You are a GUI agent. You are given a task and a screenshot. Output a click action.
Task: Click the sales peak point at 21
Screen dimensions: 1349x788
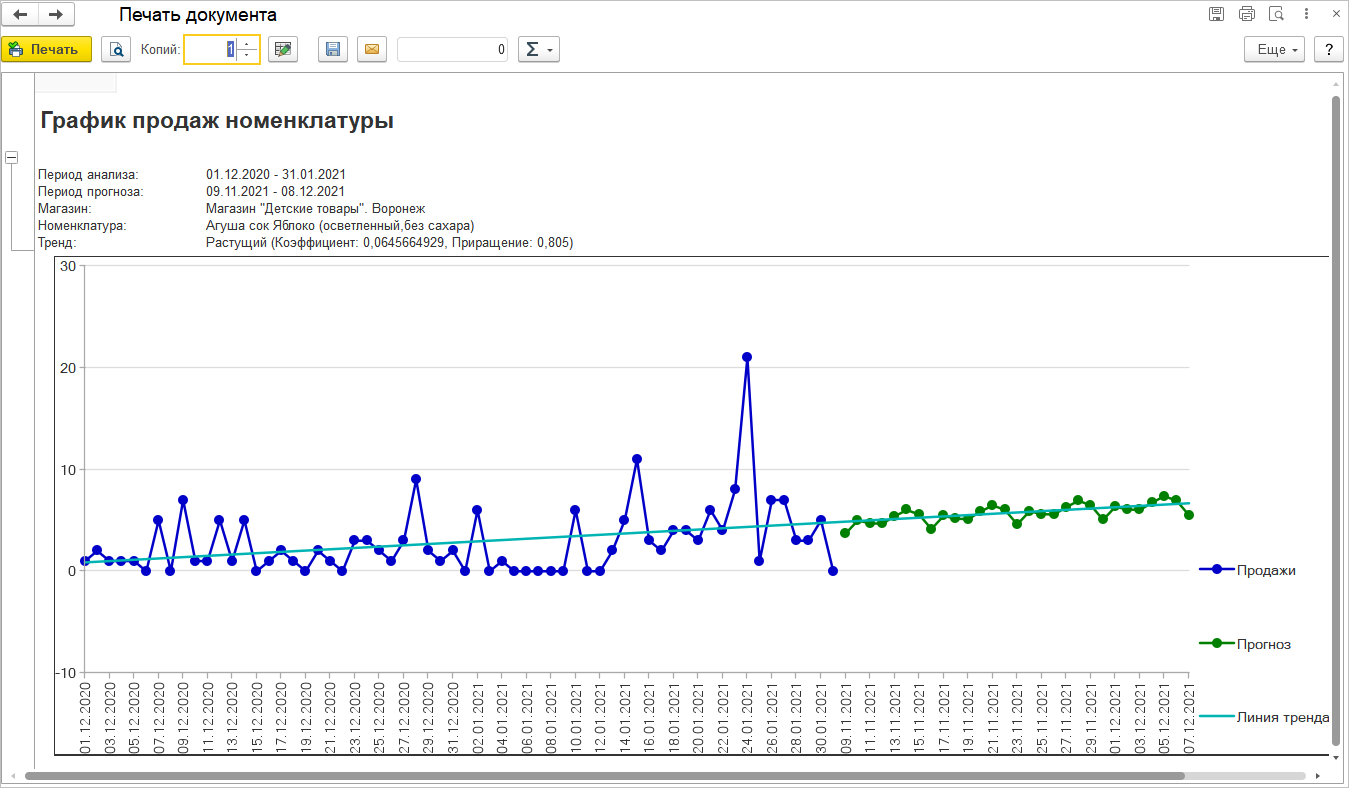coord(747,357)
